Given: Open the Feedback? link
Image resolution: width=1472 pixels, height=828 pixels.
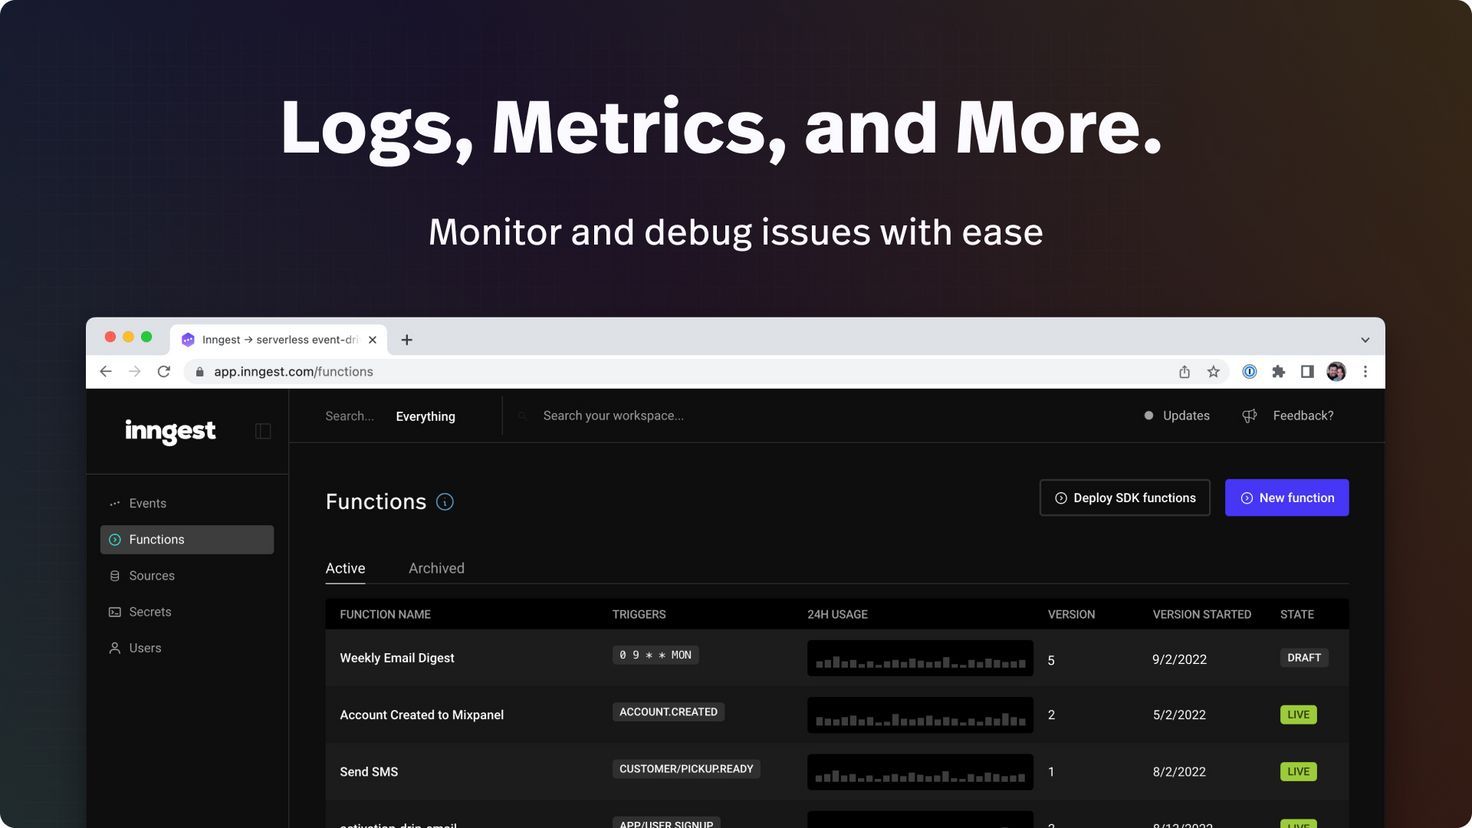Looking at the screenshot, I should coord(1303,416).
